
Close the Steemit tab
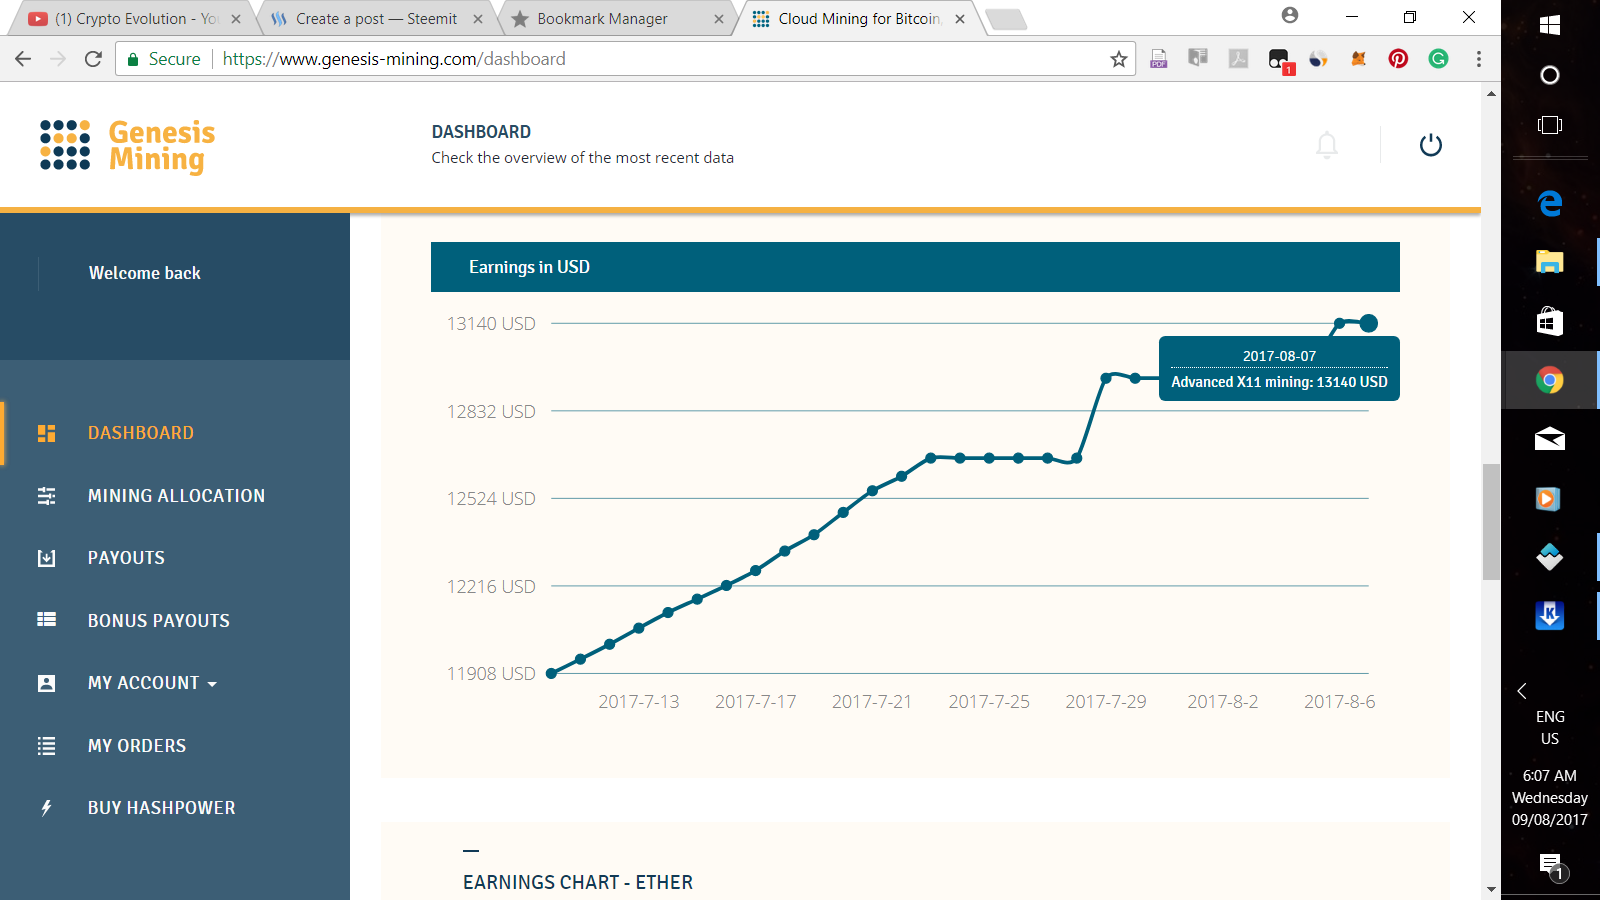coord(478,19)
